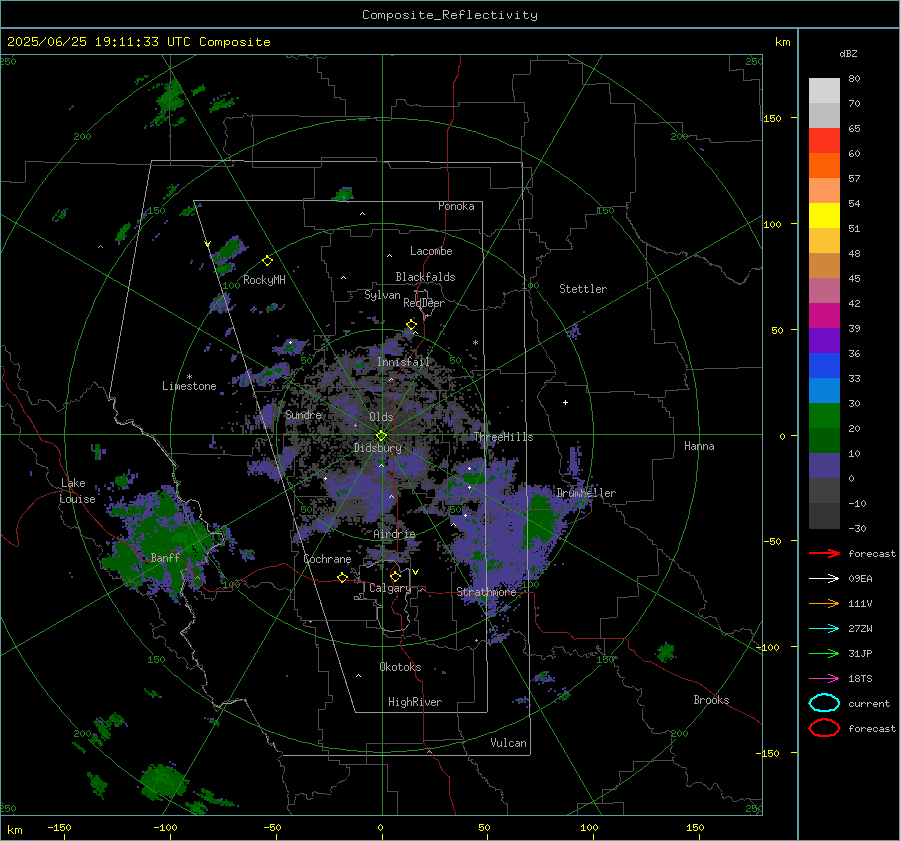Click the orange 111V arrow icon
This screenshot has width=900, height=841.
click(x=824, y=603)
